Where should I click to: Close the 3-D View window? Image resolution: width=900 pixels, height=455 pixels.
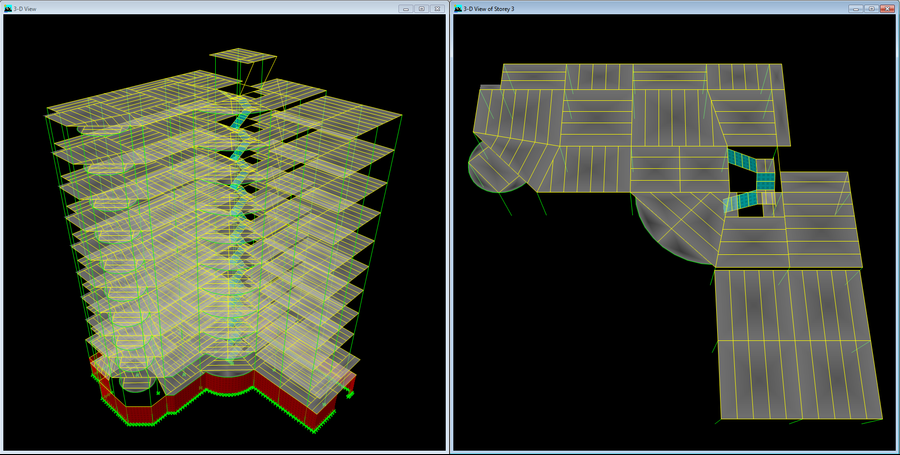(437, 8)
